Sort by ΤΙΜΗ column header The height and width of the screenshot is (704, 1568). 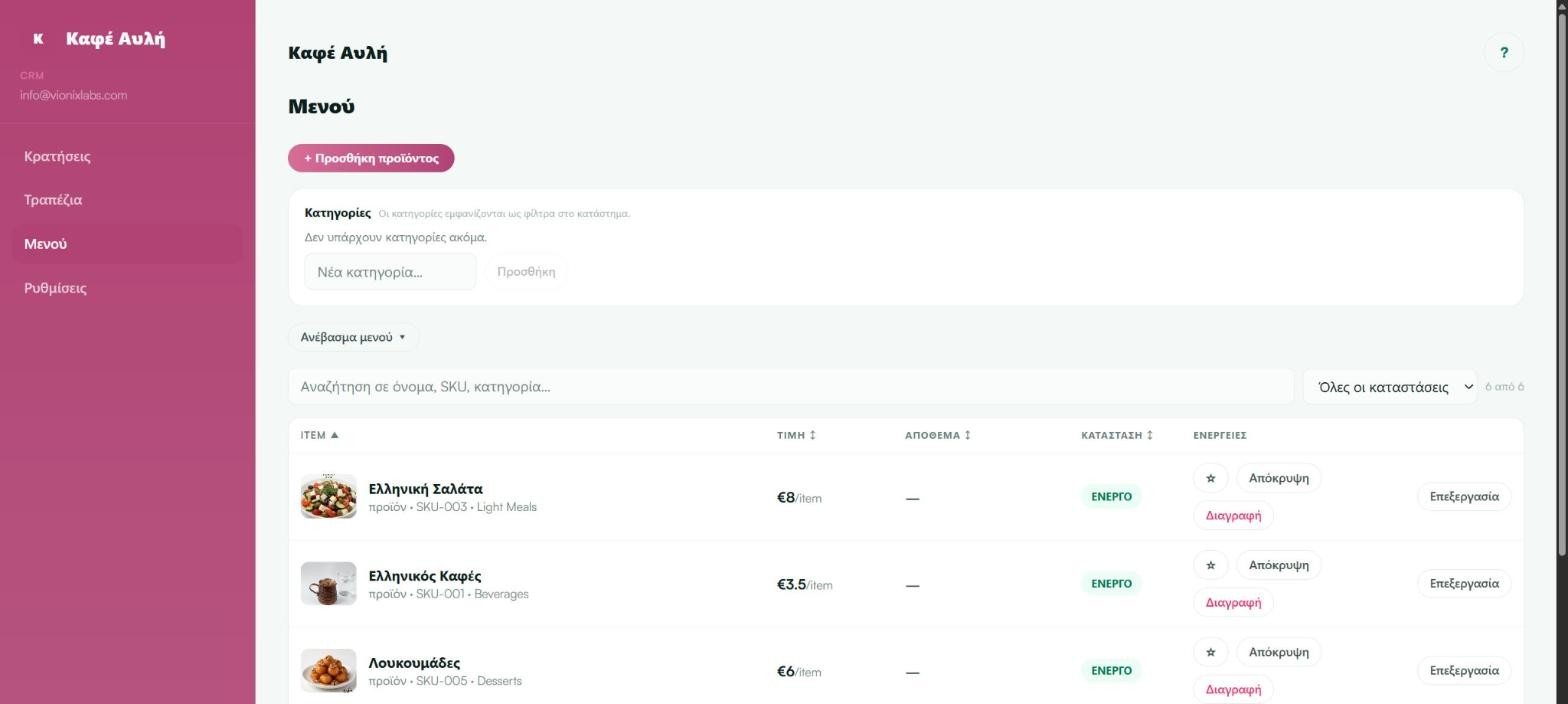pos(797,435)
